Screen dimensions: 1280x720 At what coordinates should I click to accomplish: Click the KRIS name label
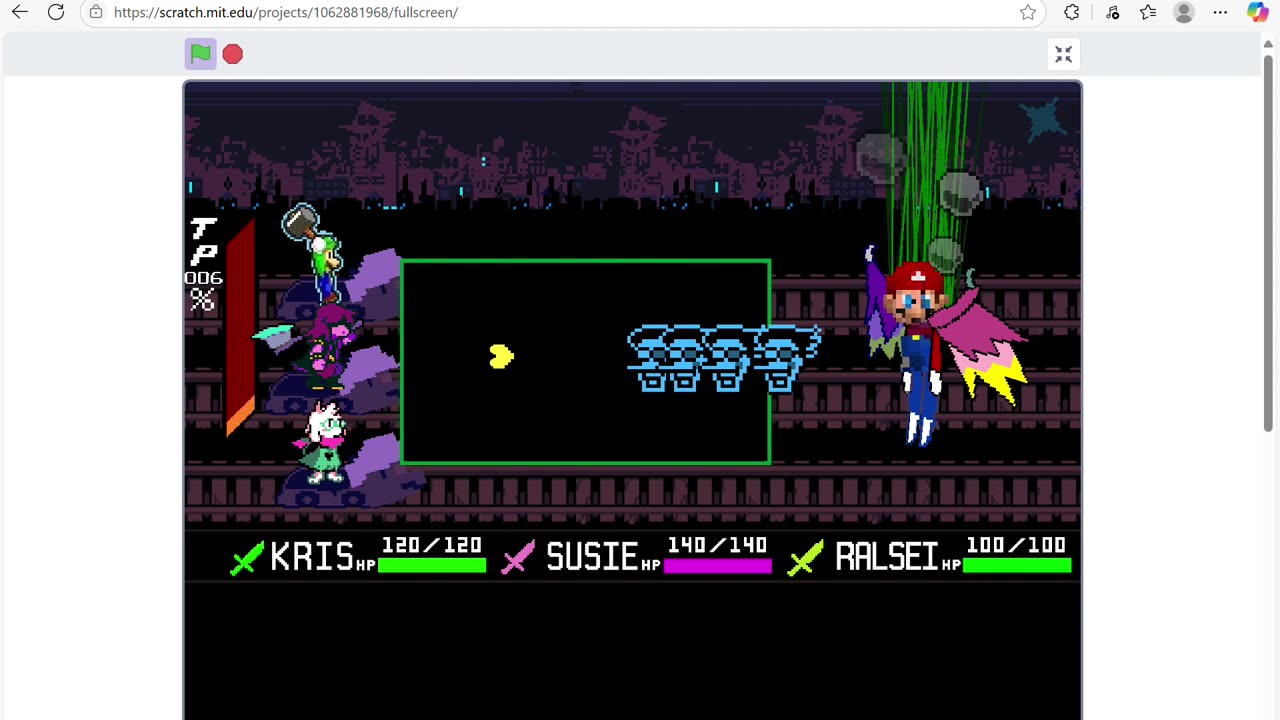pos(312,557)
